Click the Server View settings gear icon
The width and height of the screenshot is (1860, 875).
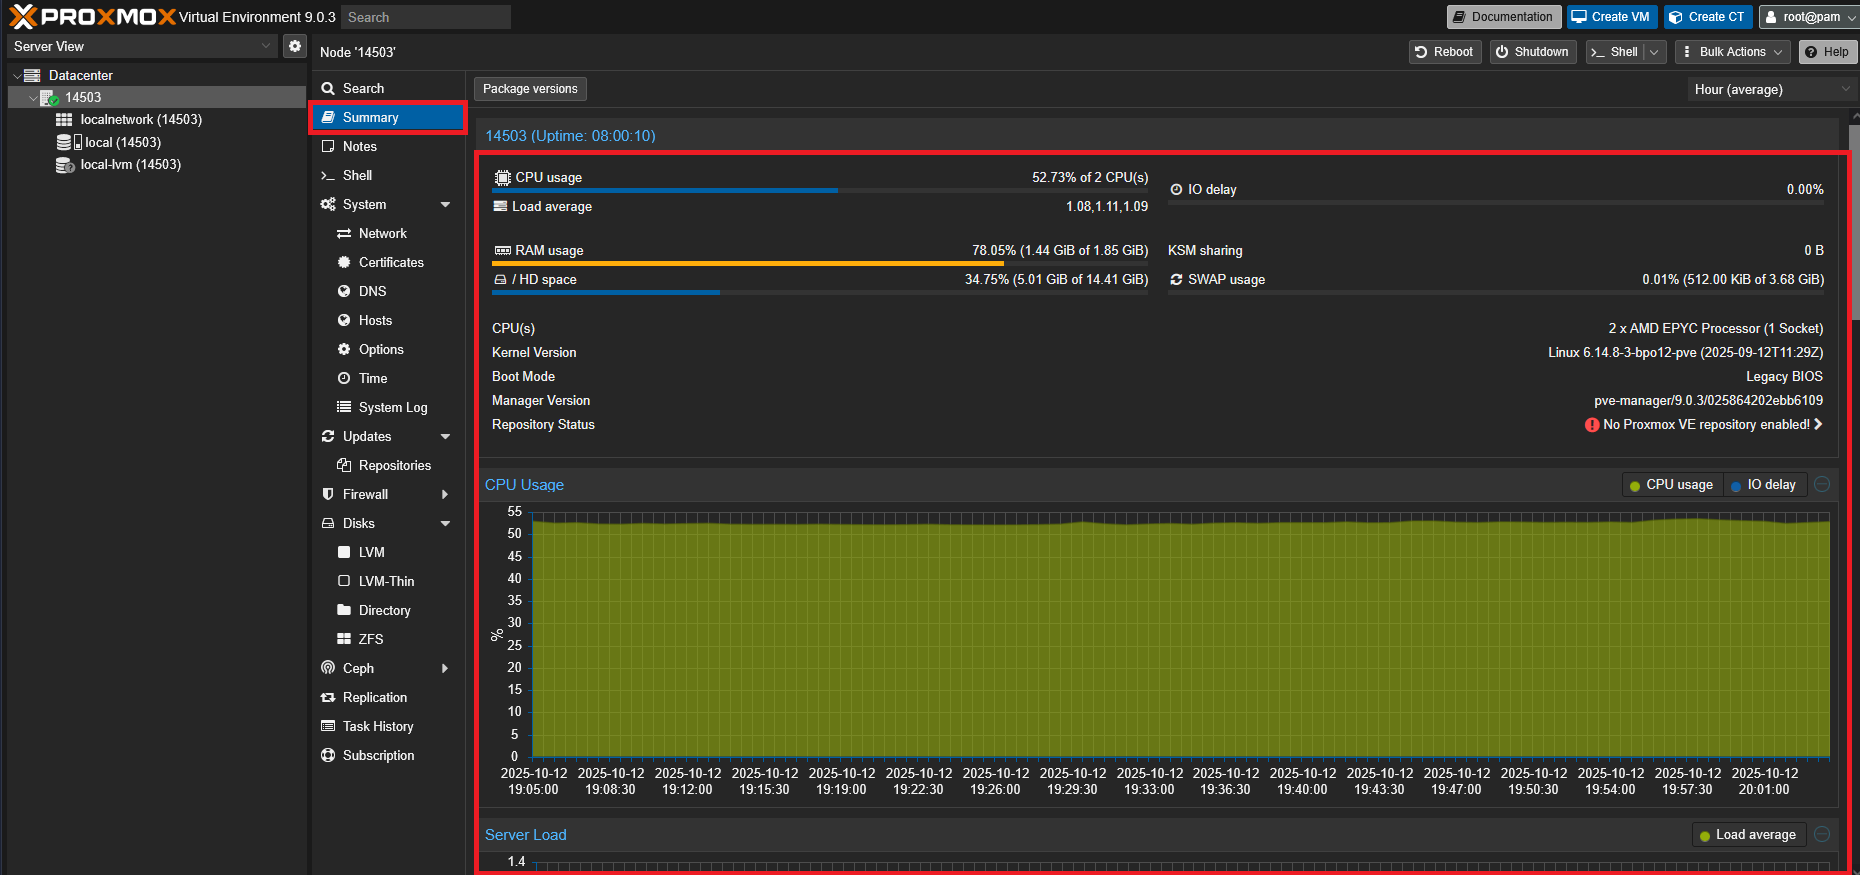coord(294,46)
